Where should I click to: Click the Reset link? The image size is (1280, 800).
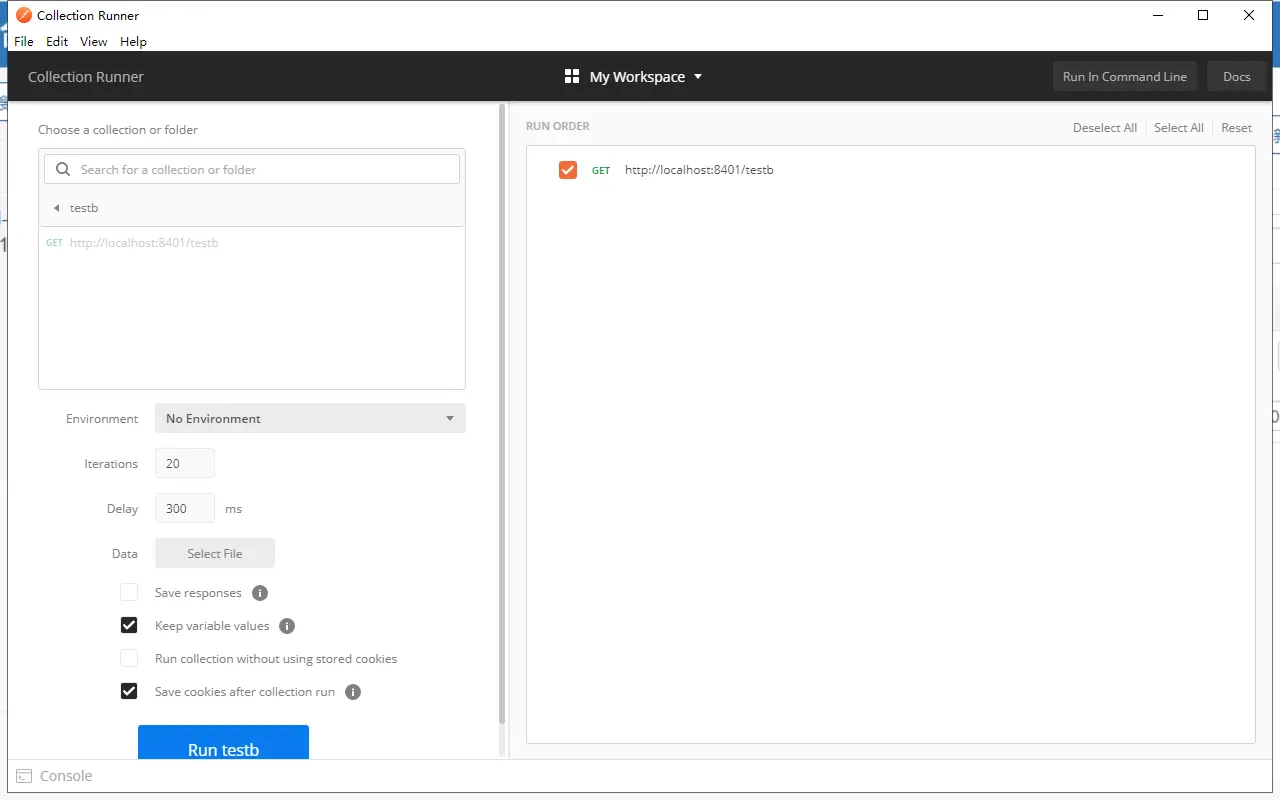click(1237, 128)
